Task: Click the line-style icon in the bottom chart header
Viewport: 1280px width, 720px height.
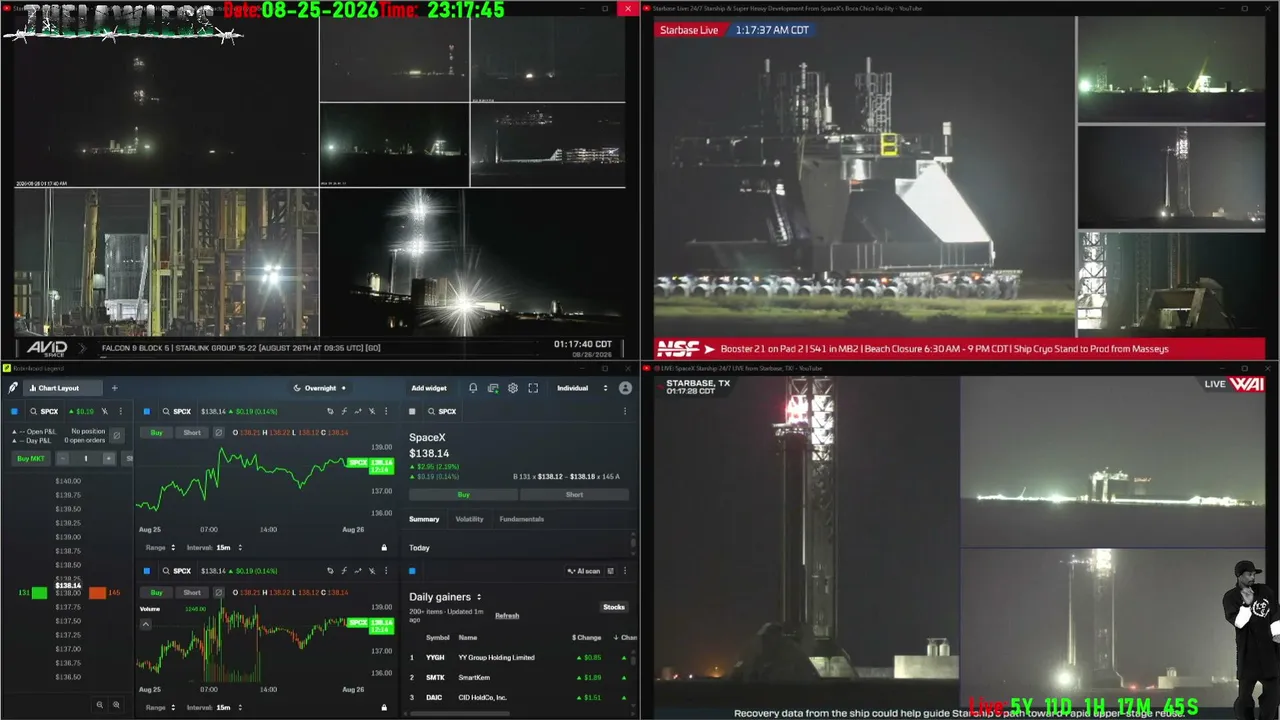Action: click(358, 571)
